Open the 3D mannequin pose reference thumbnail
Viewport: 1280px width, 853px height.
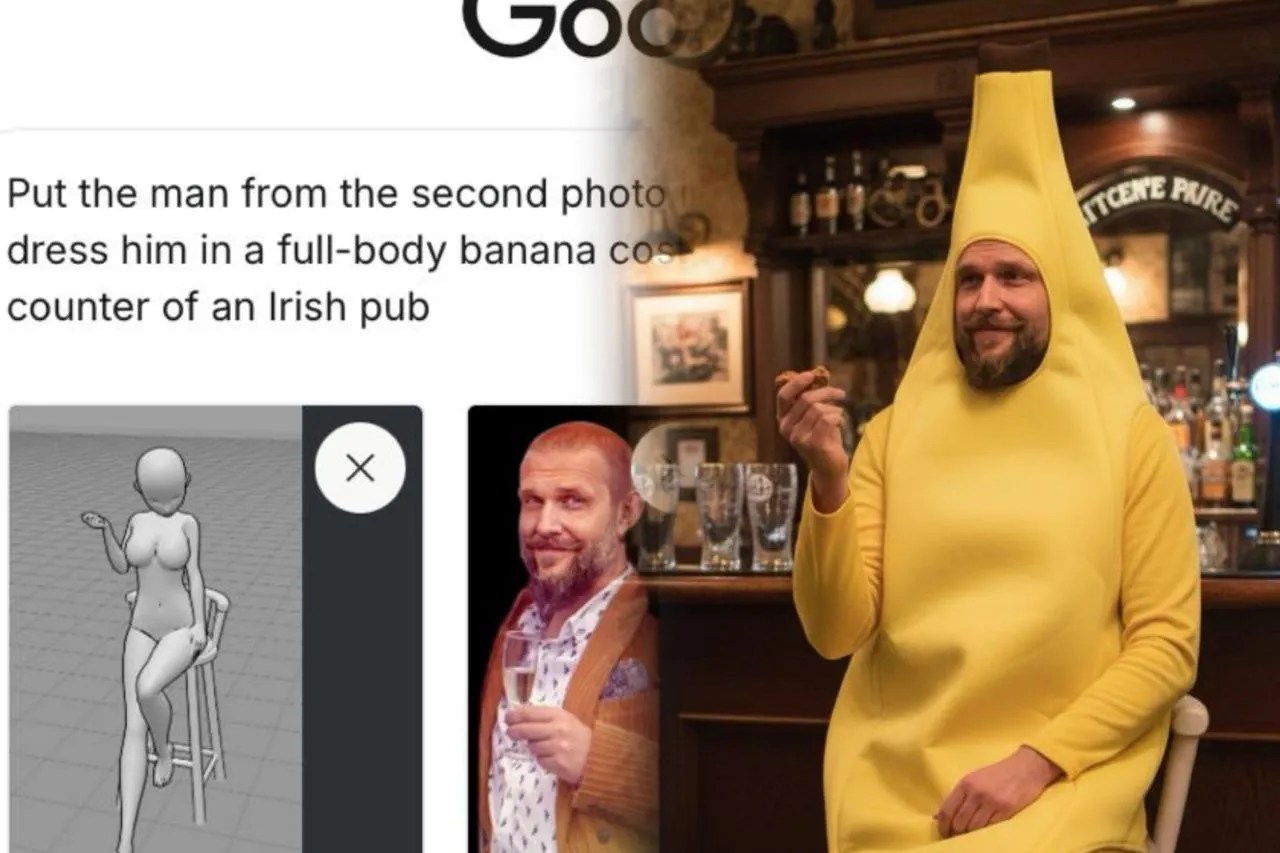pyautogui.click(x=155, y=629)
